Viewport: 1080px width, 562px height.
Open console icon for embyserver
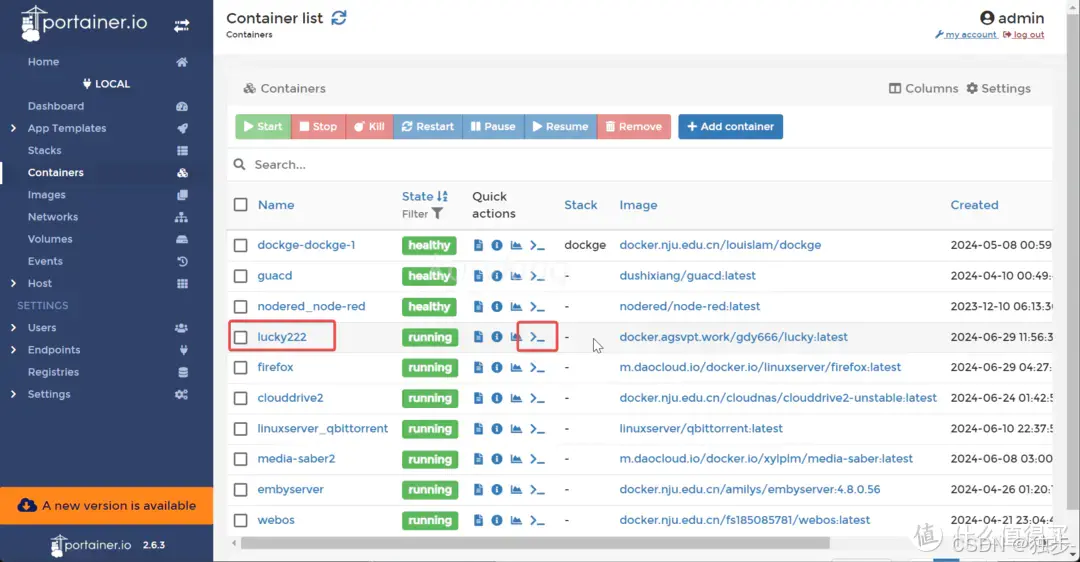click(x=537, y=490)
